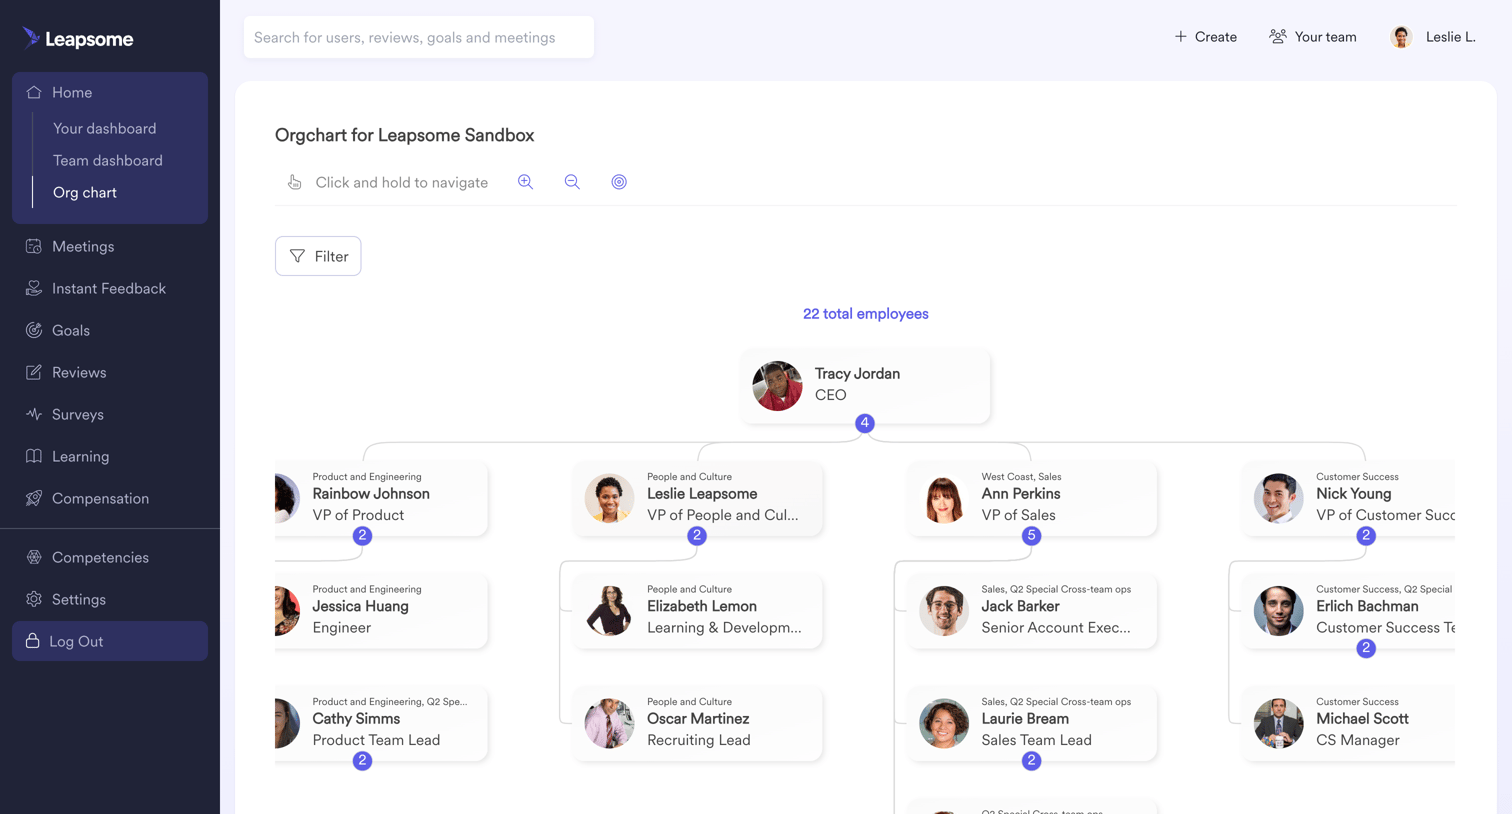
Task: Click the Your team people icon
Action: (1278, 36)
